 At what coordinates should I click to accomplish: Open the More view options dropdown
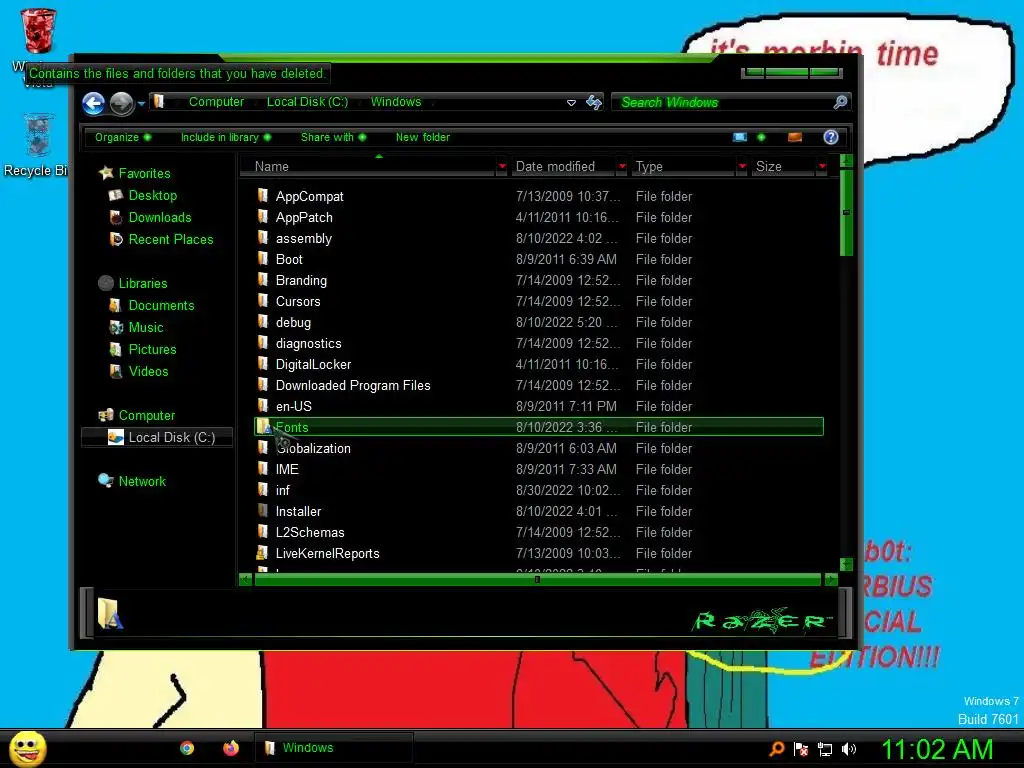[x=761, y=137]
